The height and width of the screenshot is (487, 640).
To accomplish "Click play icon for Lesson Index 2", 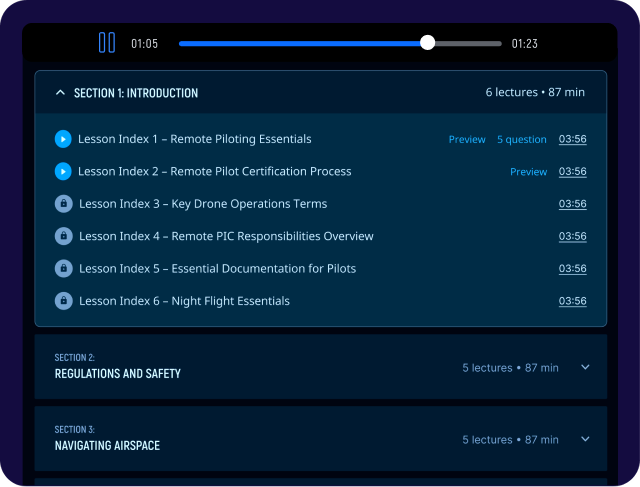I will pos(63,171).
